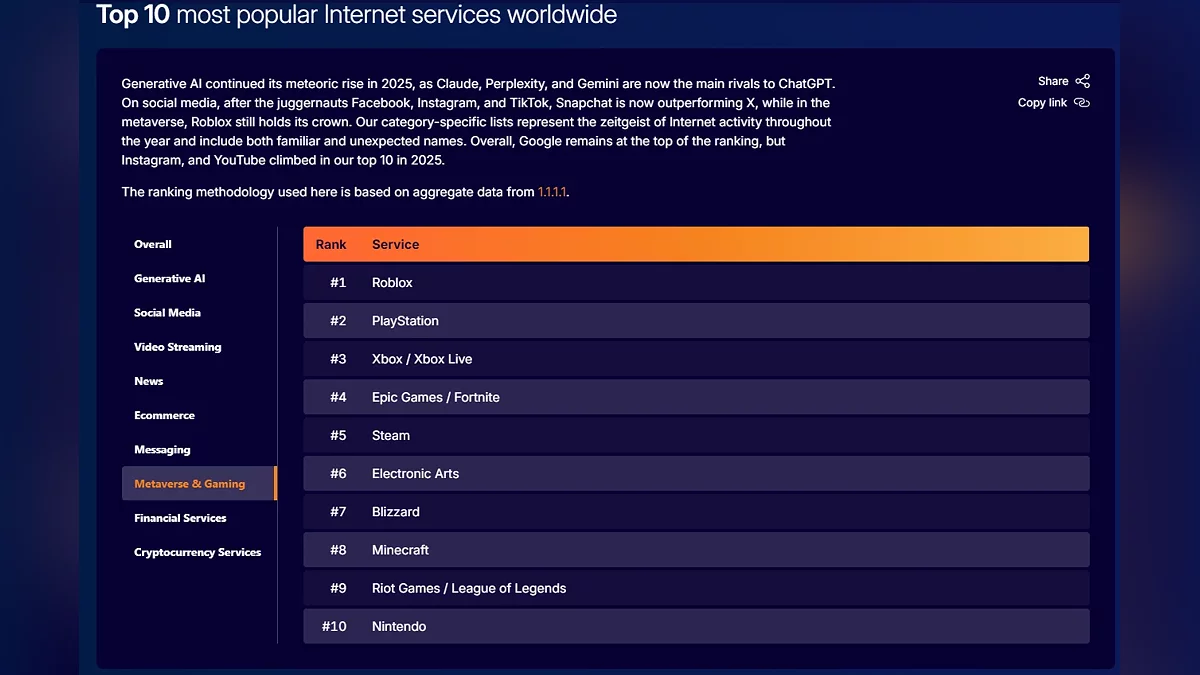Click the #10 Nintendo row
The image size is (1200, 675).
(696, 627)
